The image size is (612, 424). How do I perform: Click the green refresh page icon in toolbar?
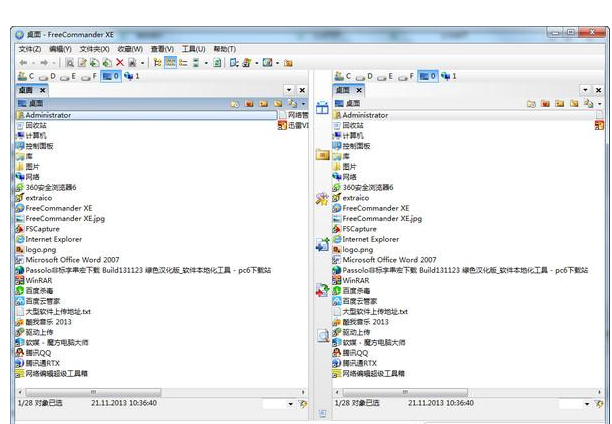(x=217, y=63)
